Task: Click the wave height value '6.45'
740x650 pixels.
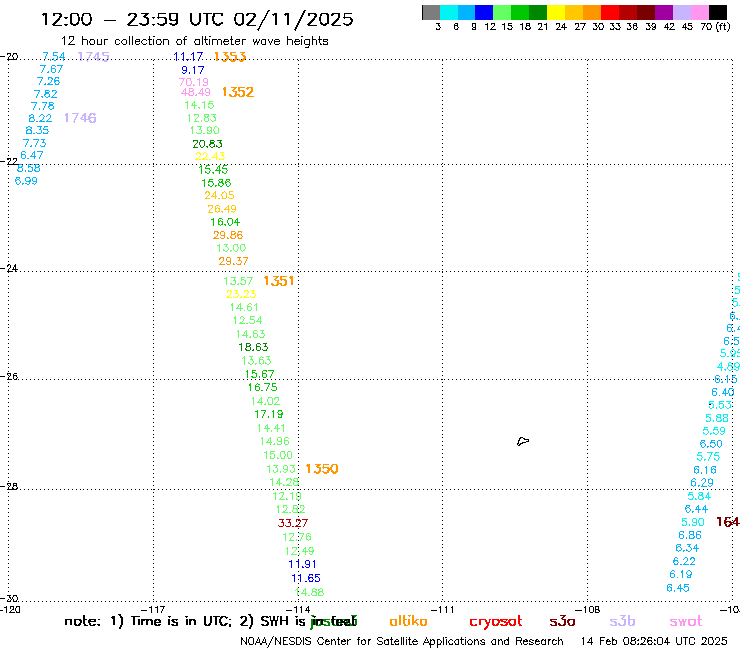Action: (x=678, y=588)
